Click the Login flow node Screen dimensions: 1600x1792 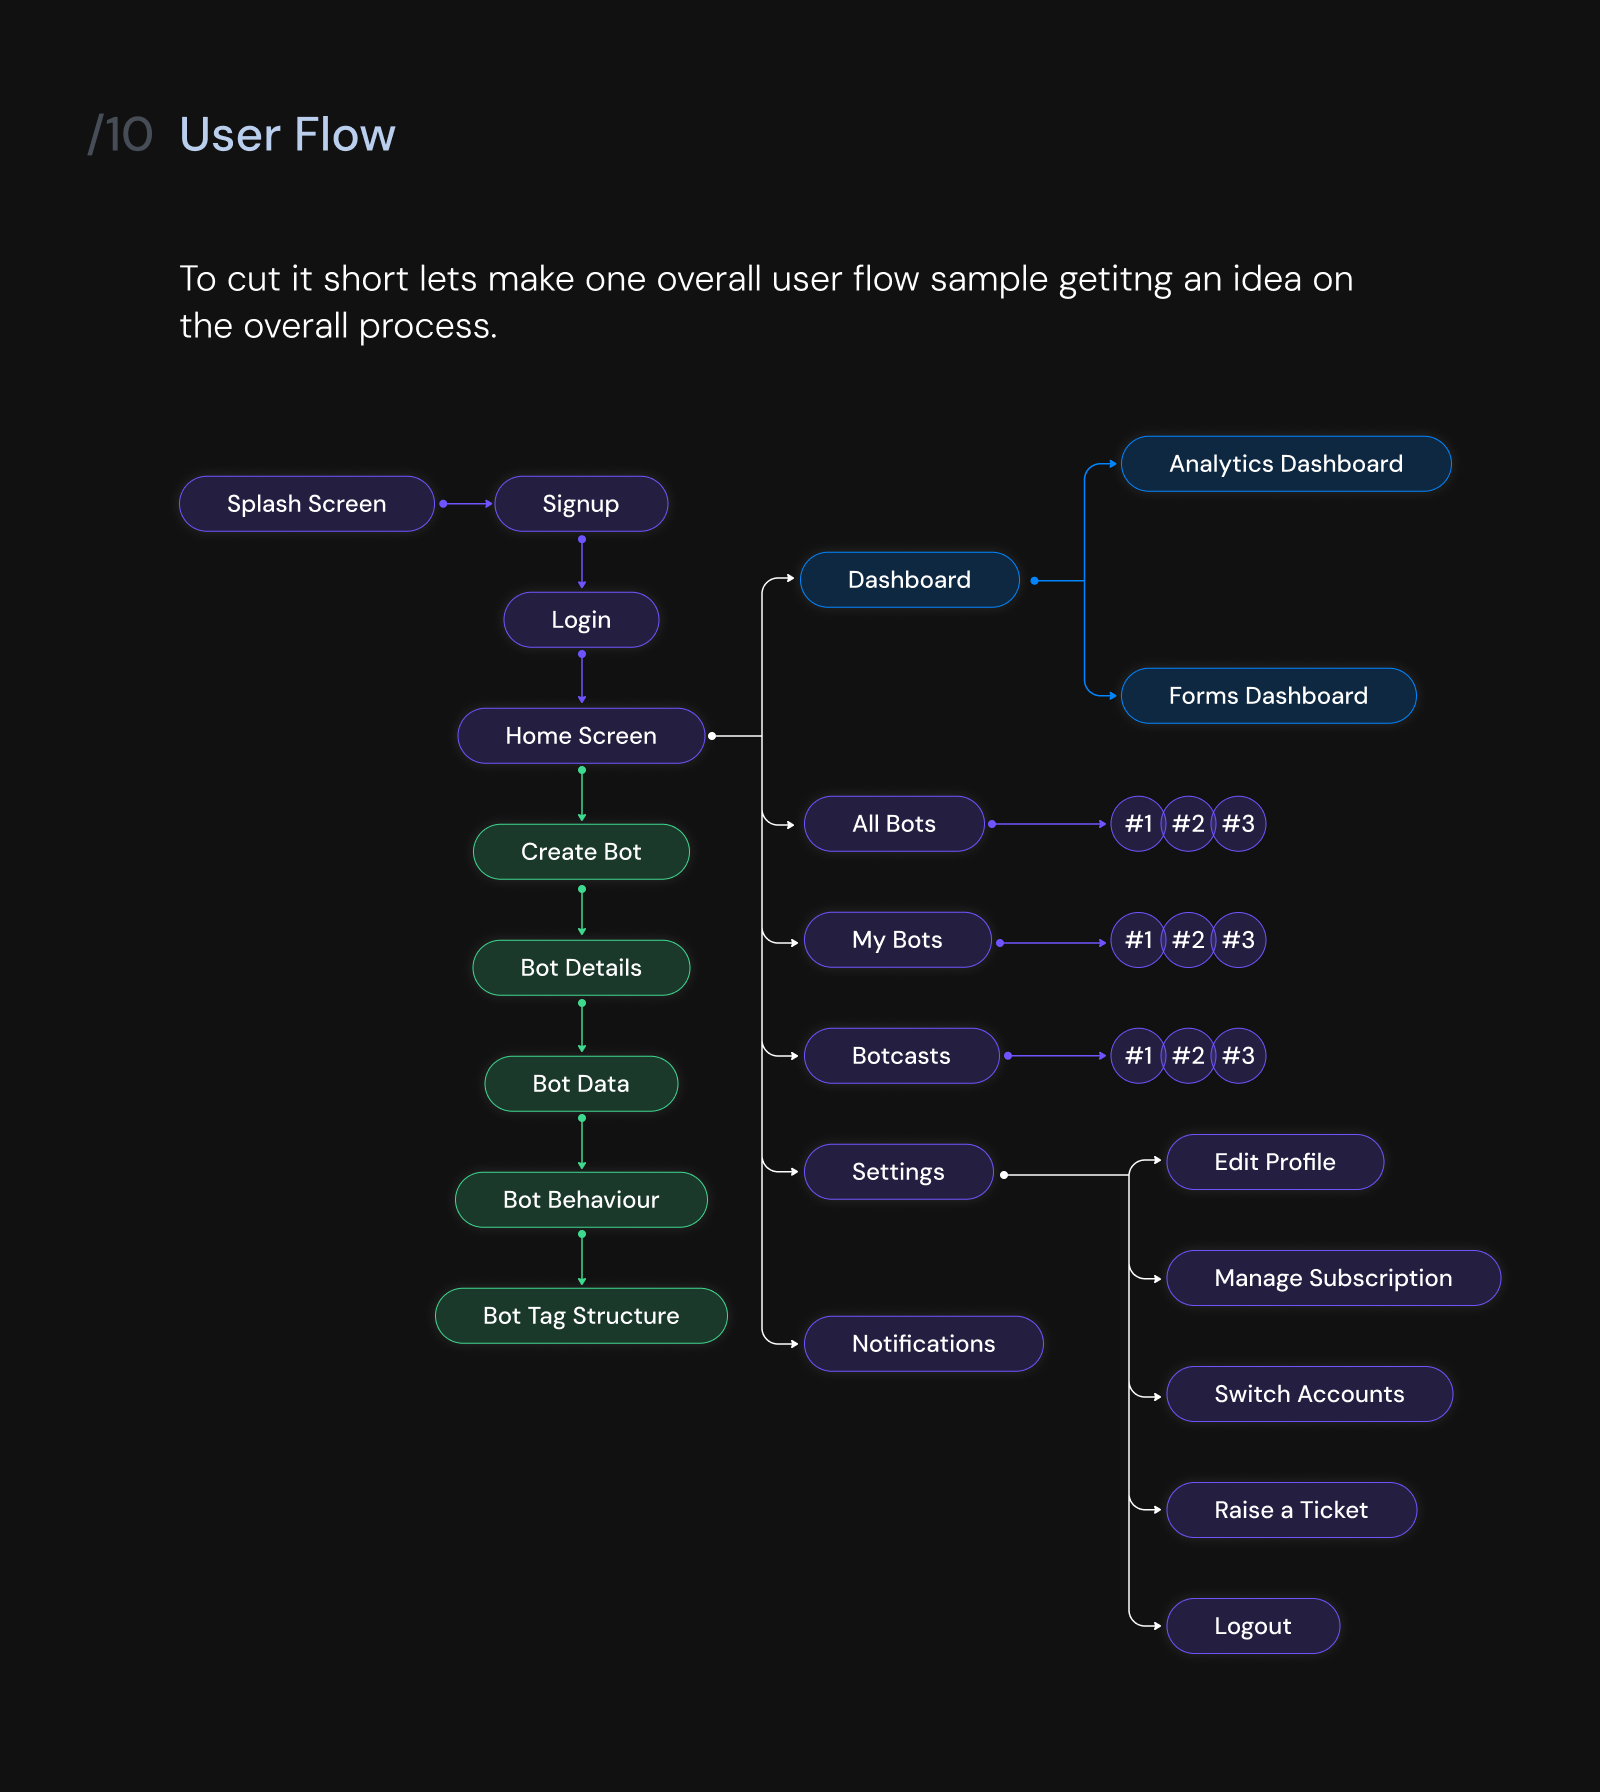point(581,620)
